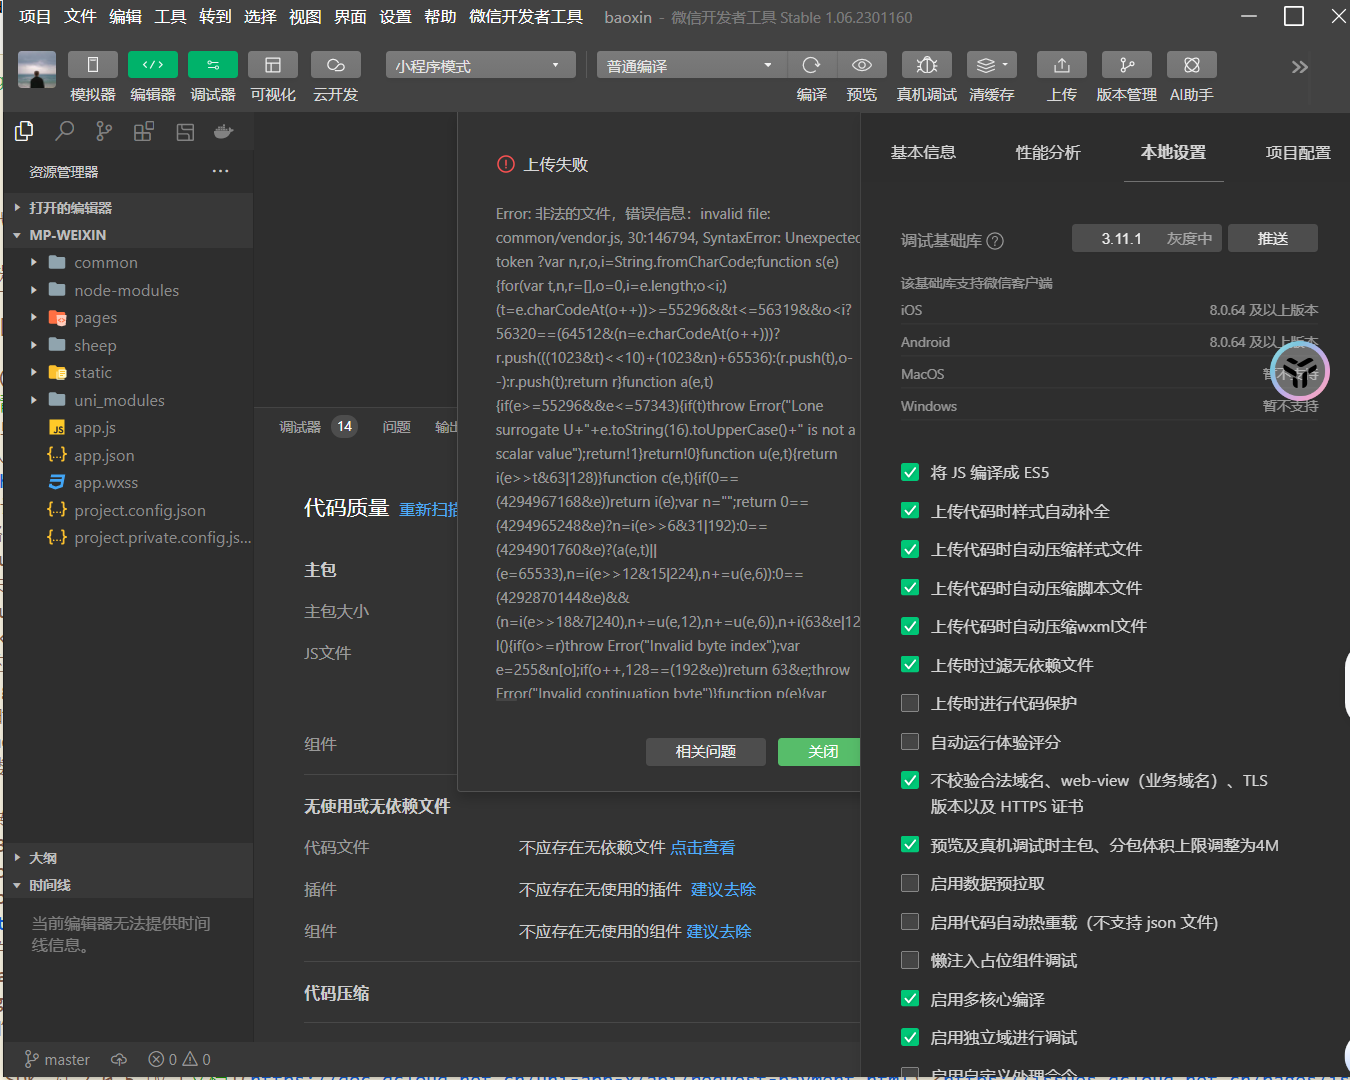Image resolution: width=1350 pixels, height=1080 pixels.
Task: Click the errors and warnings status indicator
Action: (x=180, y=1059)
